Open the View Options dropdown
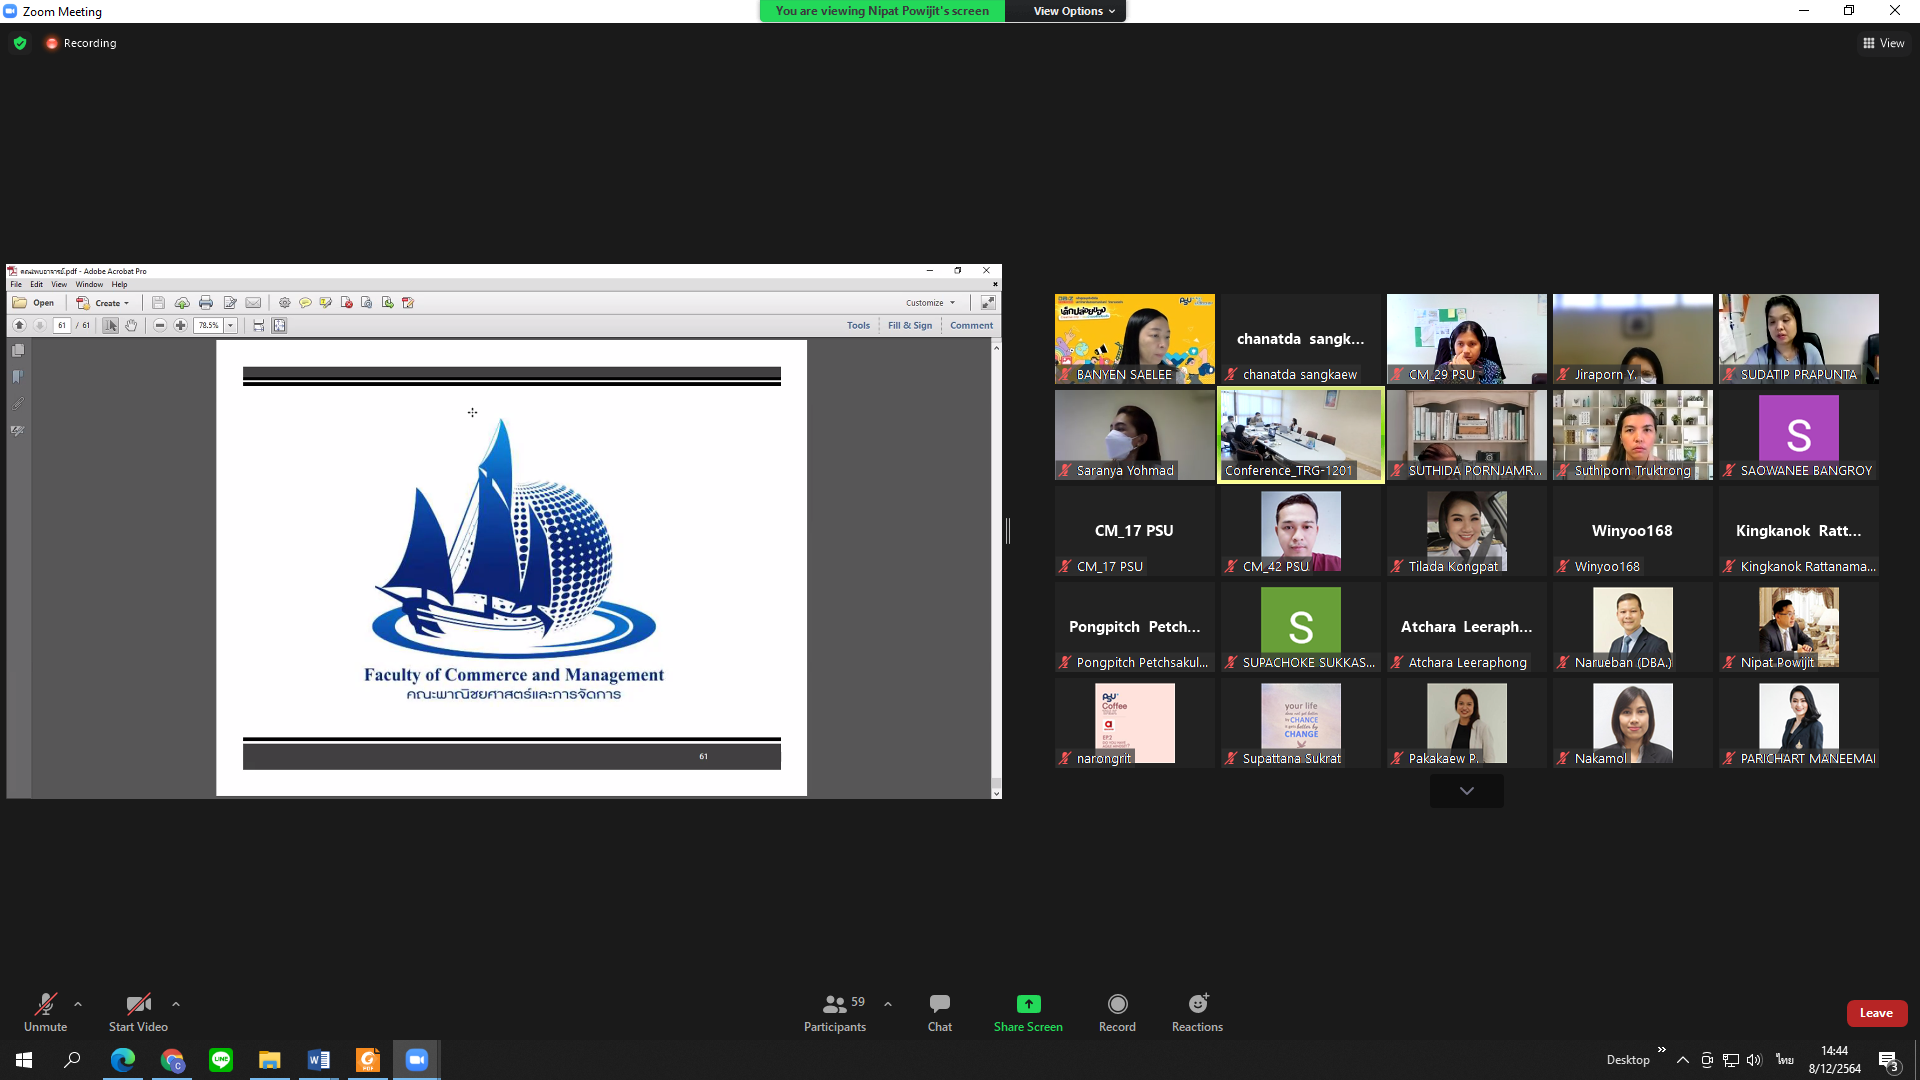This screenshot has height=1080, width=1920. (1073, 11)
